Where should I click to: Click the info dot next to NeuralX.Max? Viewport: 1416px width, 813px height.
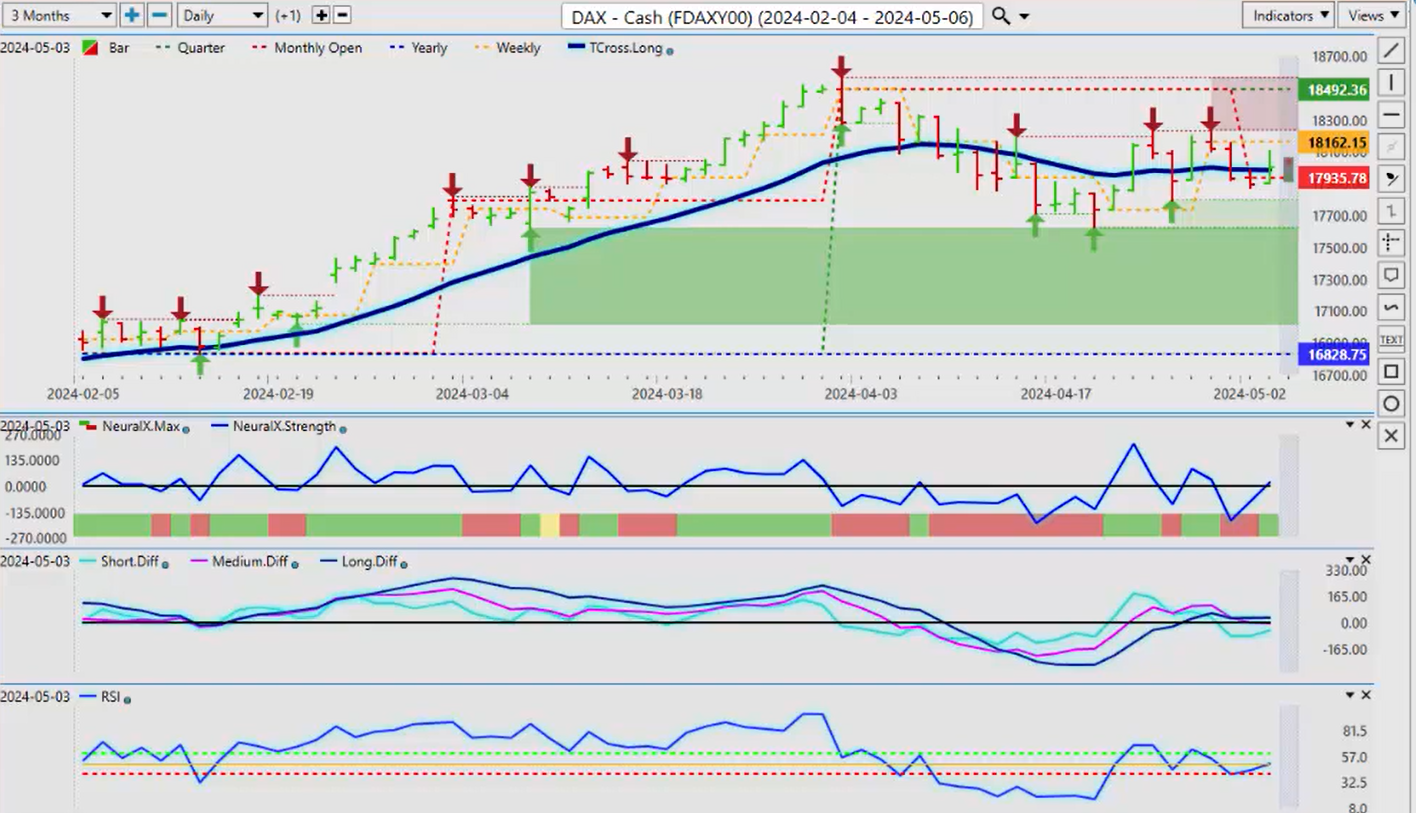tap(186, 429)
